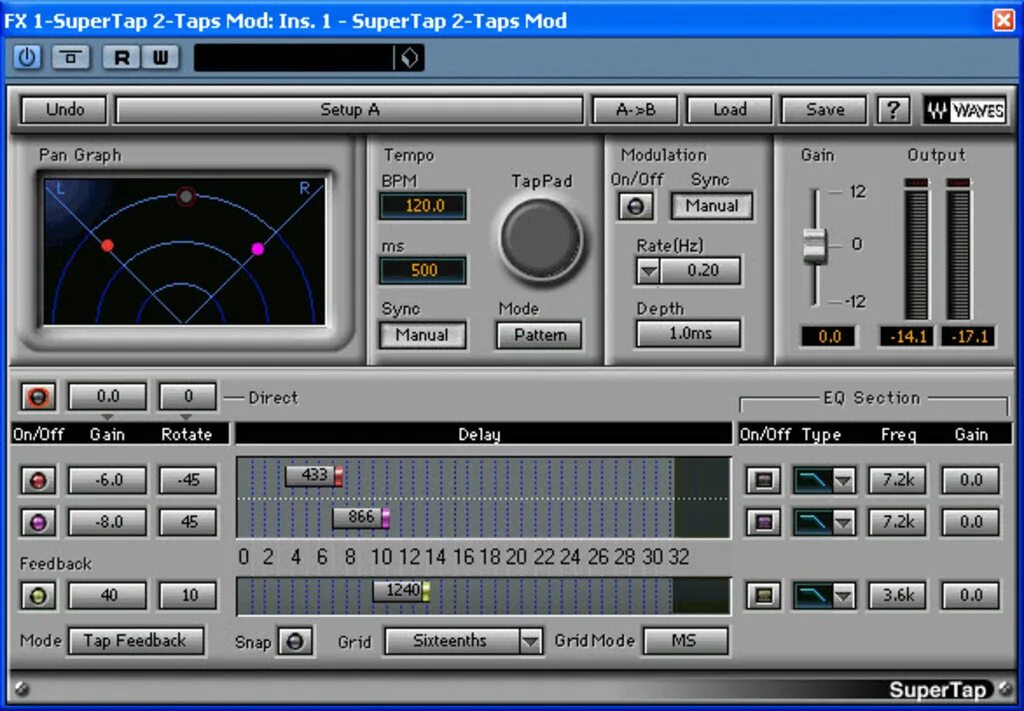The image size is (1024, 711).
Task: Tap the round TapPad button
Action: click(x=541, y=239)
